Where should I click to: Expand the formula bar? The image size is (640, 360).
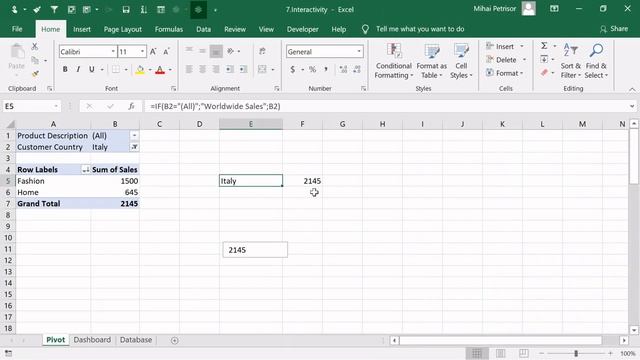[x=632, y=107]
